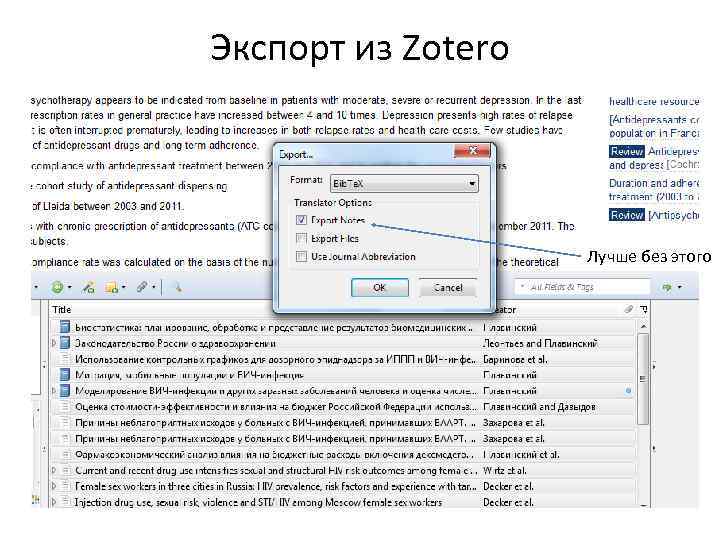Open dropdown arrow next to New Note icon
This screenshot has width=720, height=540.
click(x=124, y=288)
